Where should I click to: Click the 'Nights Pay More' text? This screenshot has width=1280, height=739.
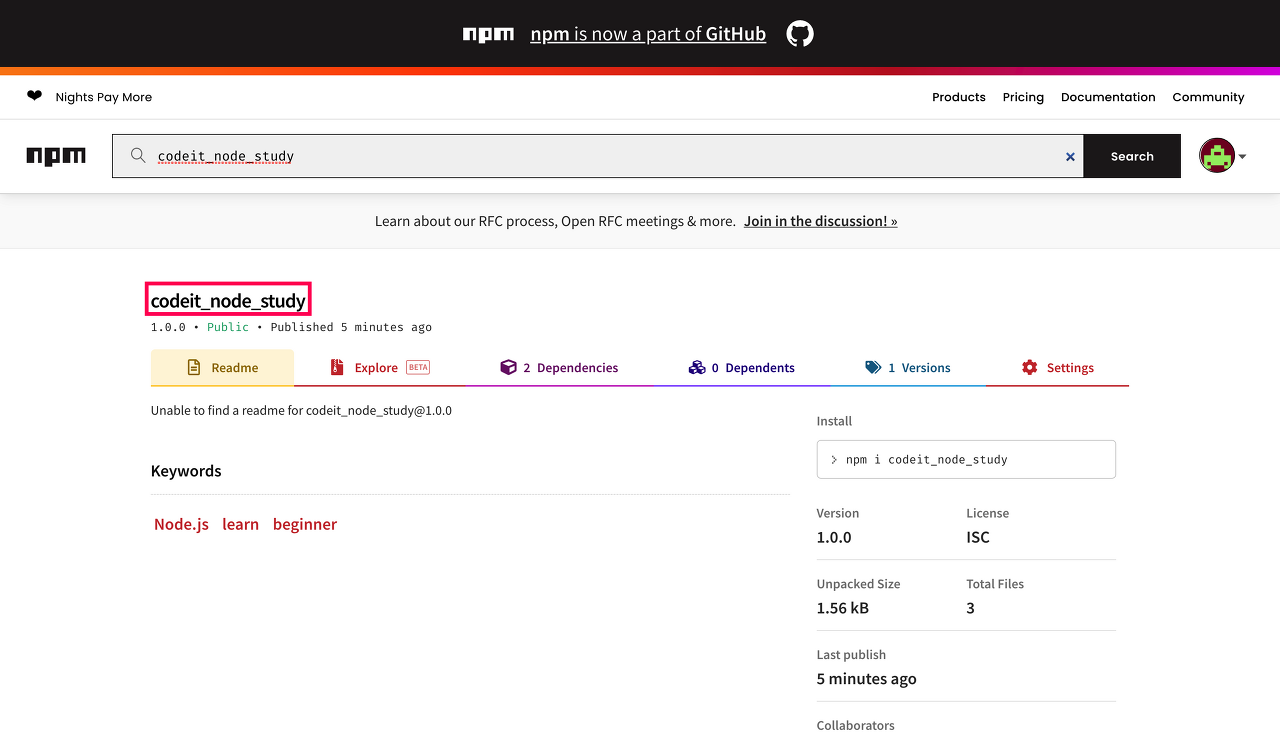[104, 97]
